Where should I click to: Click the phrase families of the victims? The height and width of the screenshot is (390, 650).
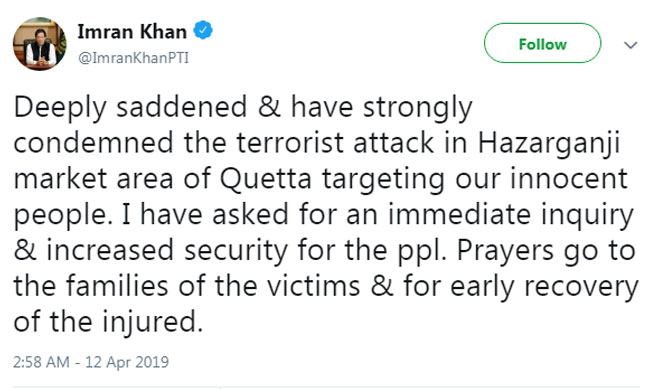click(x=213, y=286)
